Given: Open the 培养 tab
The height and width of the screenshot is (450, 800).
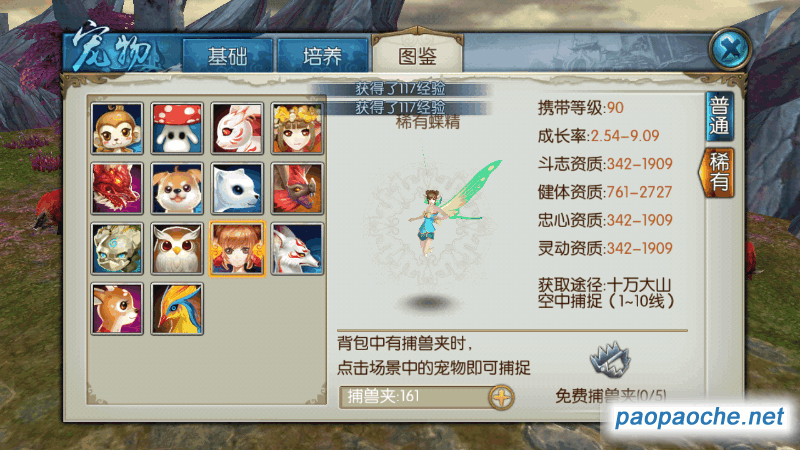Looking at the screenshot, I should pyautogui.click(x=322, y=56).
